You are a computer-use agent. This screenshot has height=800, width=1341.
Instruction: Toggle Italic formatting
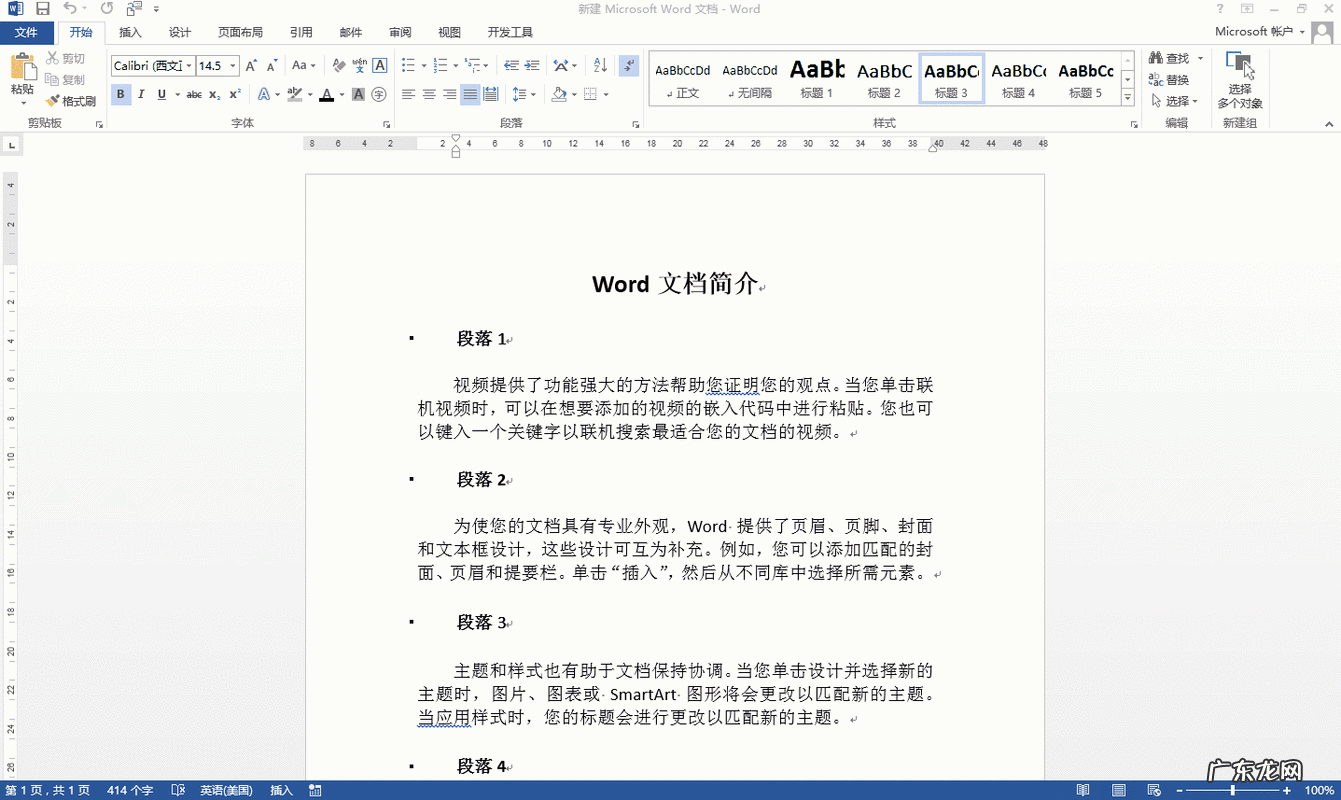[x=141, y=95]
